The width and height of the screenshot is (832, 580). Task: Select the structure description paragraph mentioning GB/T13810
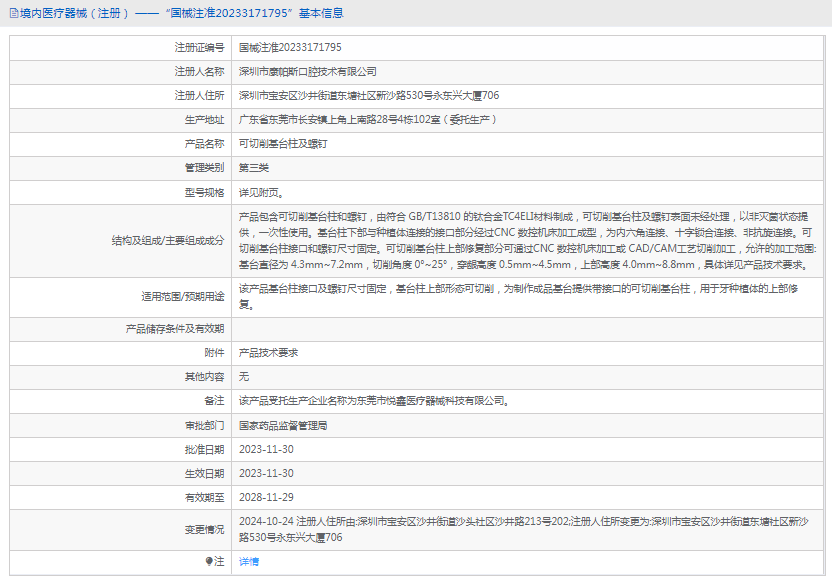tap(527, 240)
